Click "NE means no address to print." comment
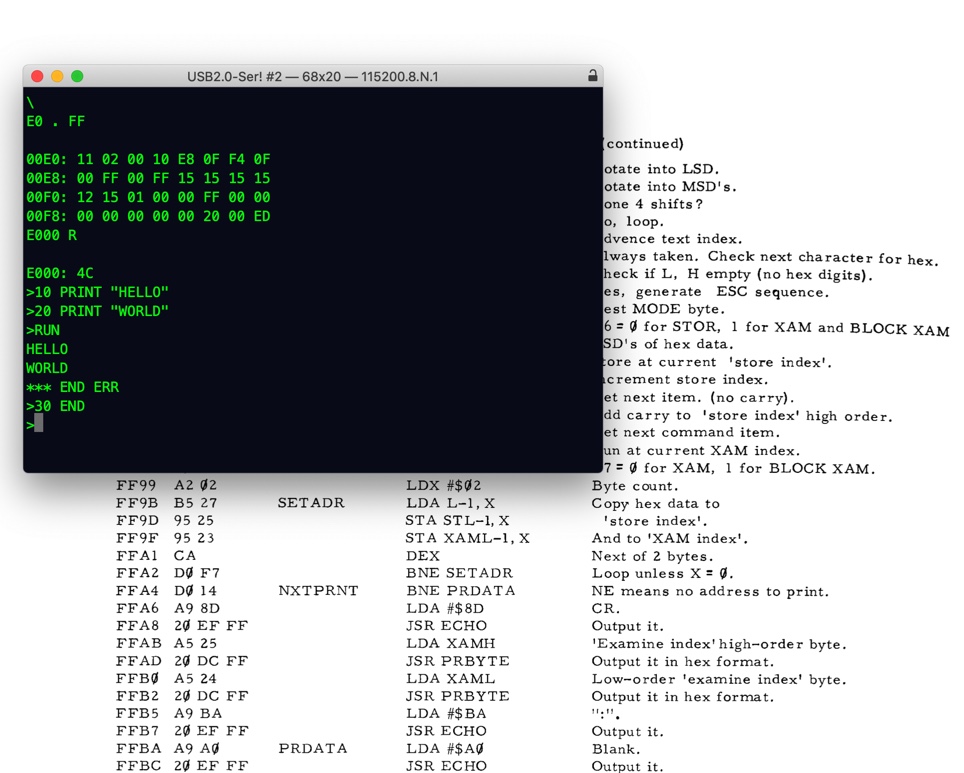964x773 pixels. 710,592
